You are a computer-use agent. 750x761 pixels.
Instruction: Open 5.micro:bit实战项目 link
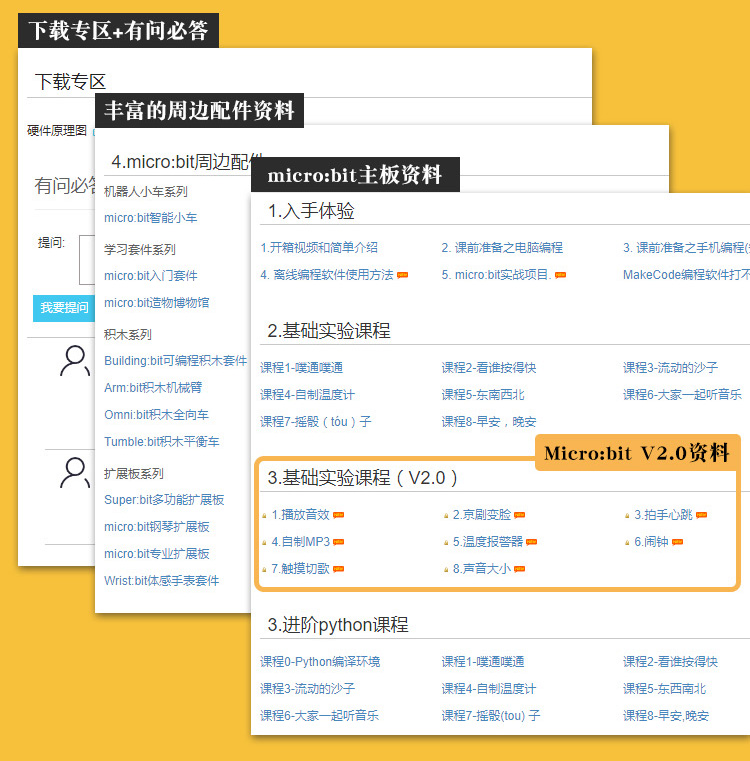(496, 275)
